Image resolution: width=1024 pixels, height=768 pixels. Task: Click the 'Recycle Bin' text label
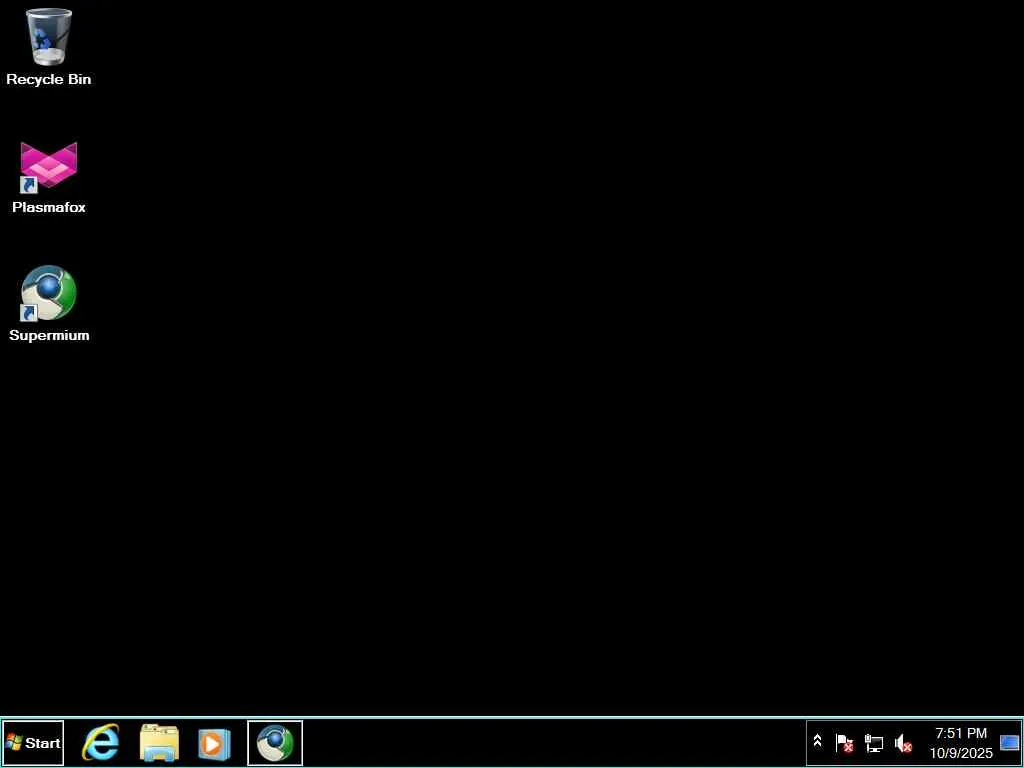coord(48,79)
